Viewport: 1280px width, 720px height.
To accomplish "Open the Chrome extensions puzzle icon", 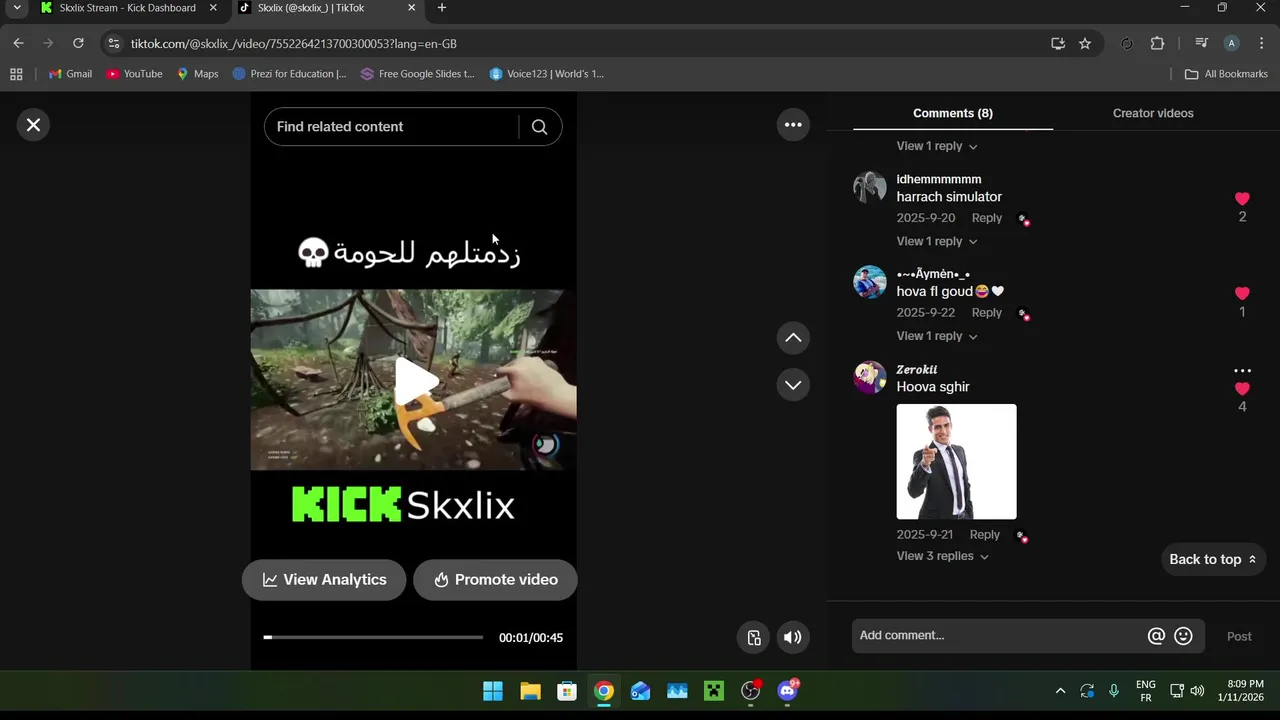I will pyautogui.click(x=1158, y=44).
